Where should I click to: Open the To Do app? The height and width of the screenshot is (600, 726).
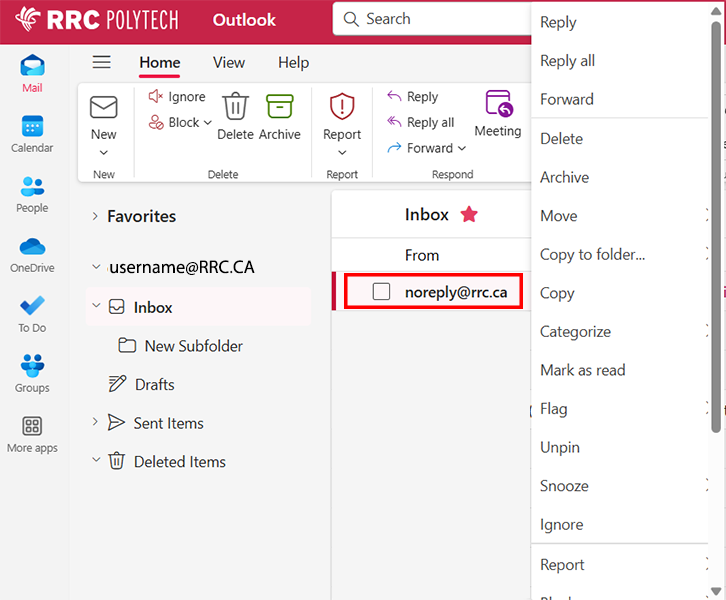[x=32, y=314]
